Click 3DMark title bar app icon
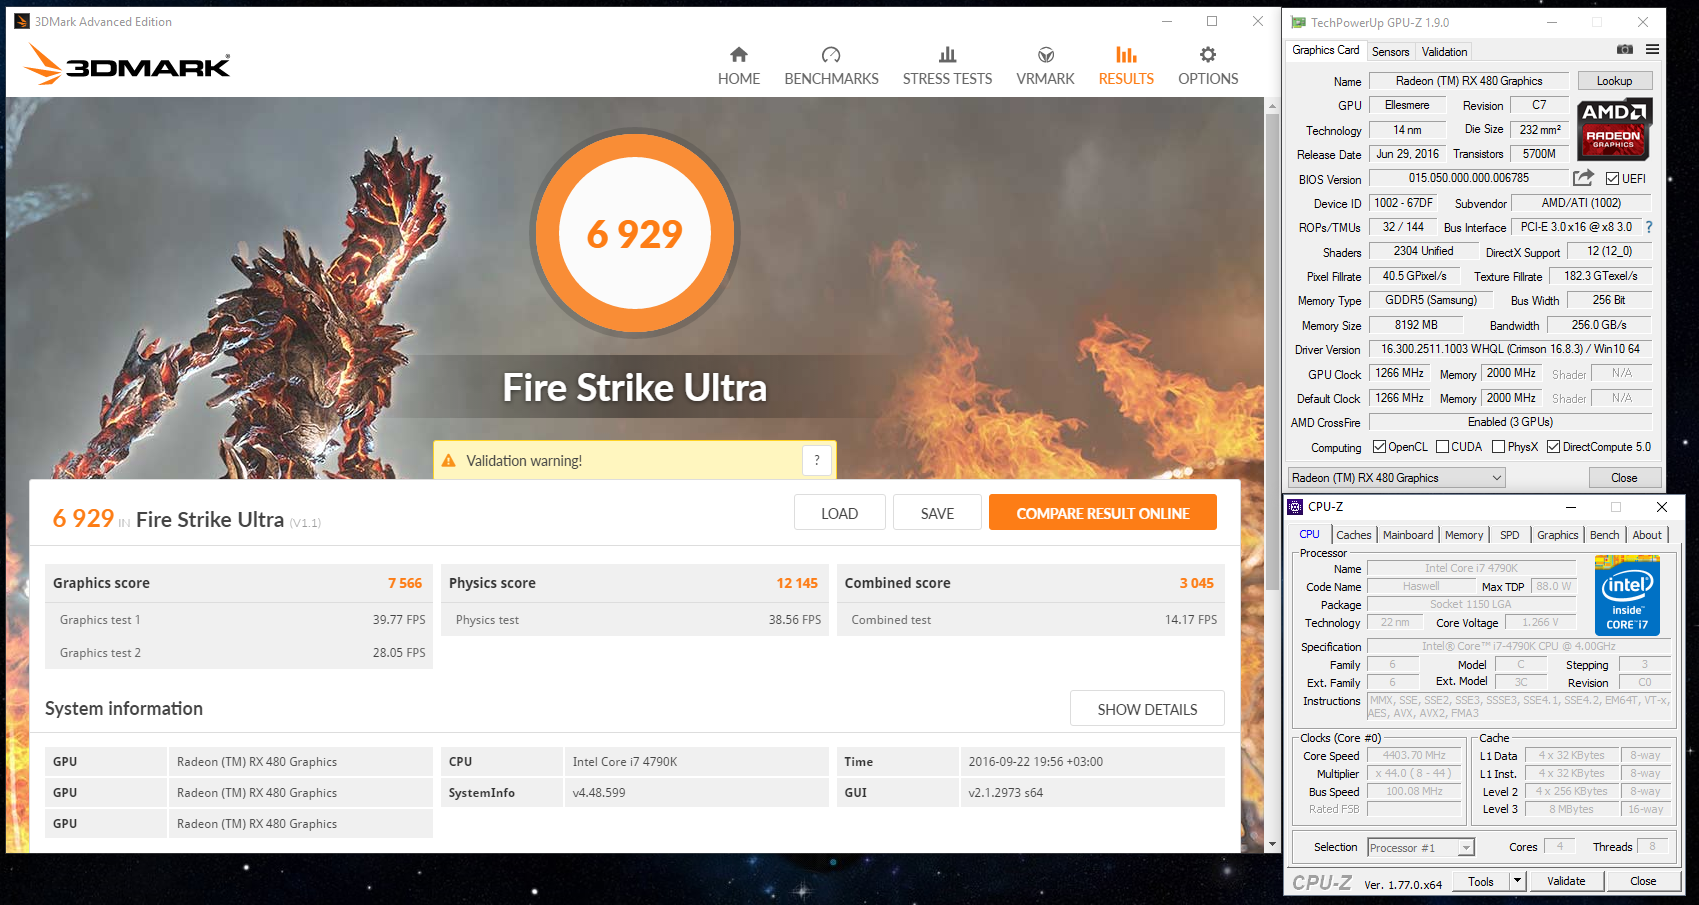The image size is (1699, 905). 22,21
